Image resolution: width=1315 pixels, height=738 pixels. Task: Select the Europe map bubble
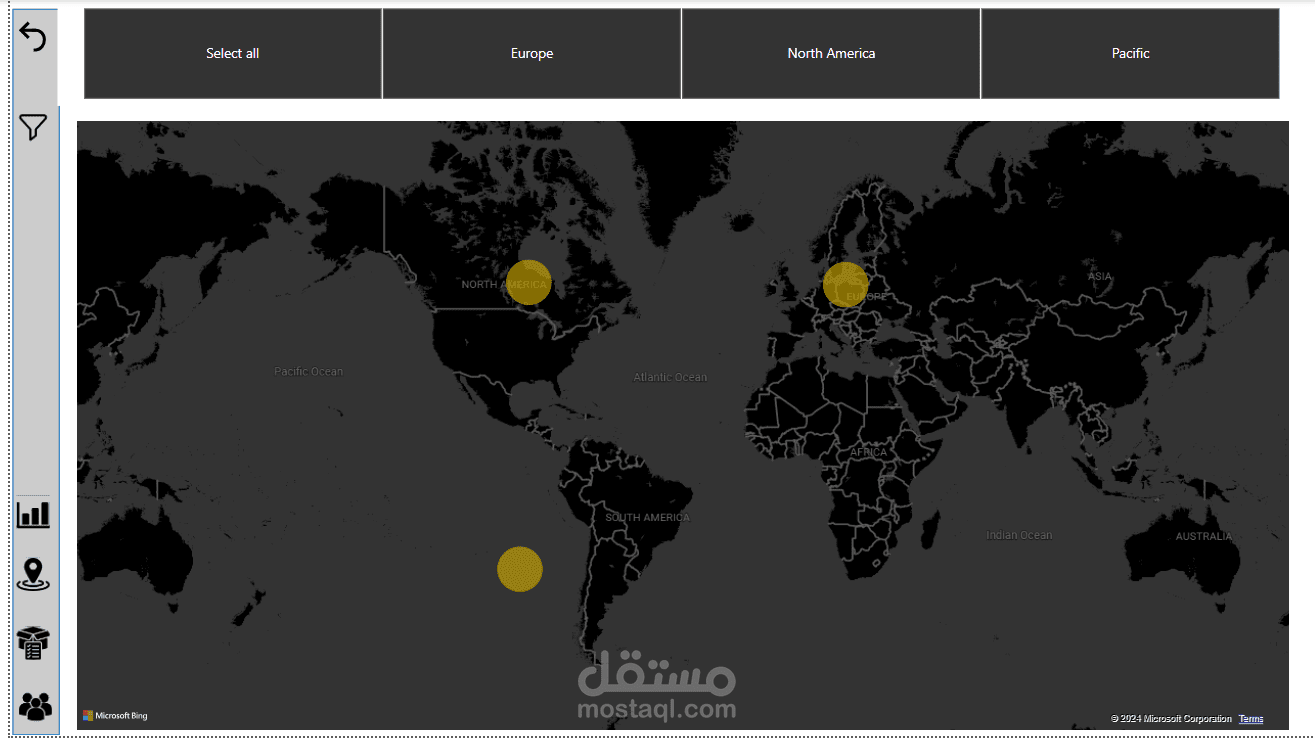[846, 284]
